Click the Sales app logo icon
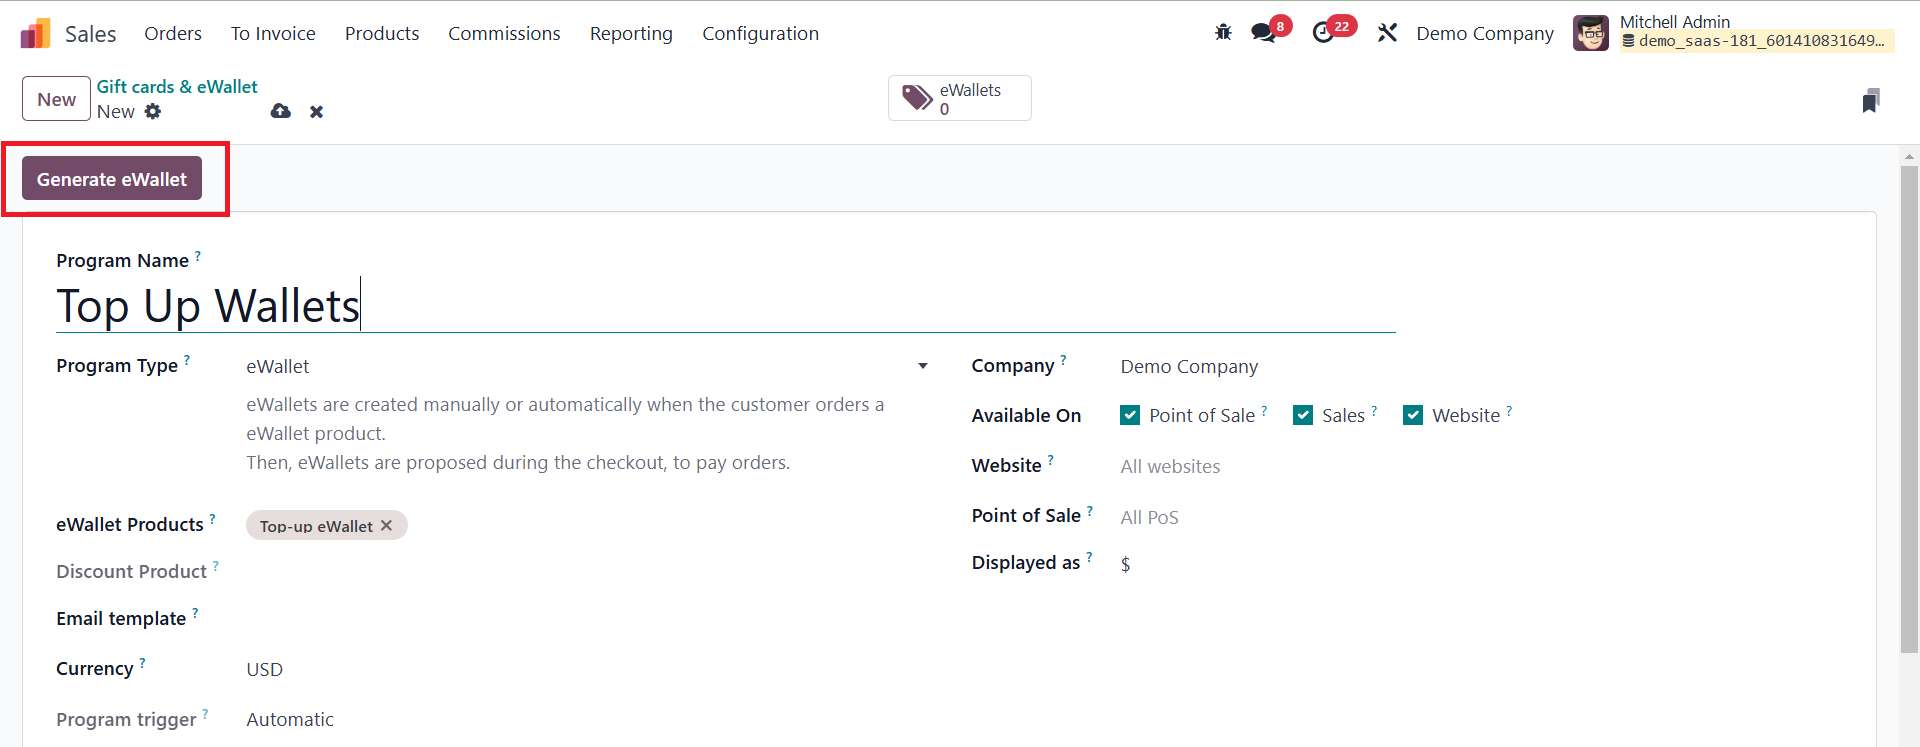 35,33
